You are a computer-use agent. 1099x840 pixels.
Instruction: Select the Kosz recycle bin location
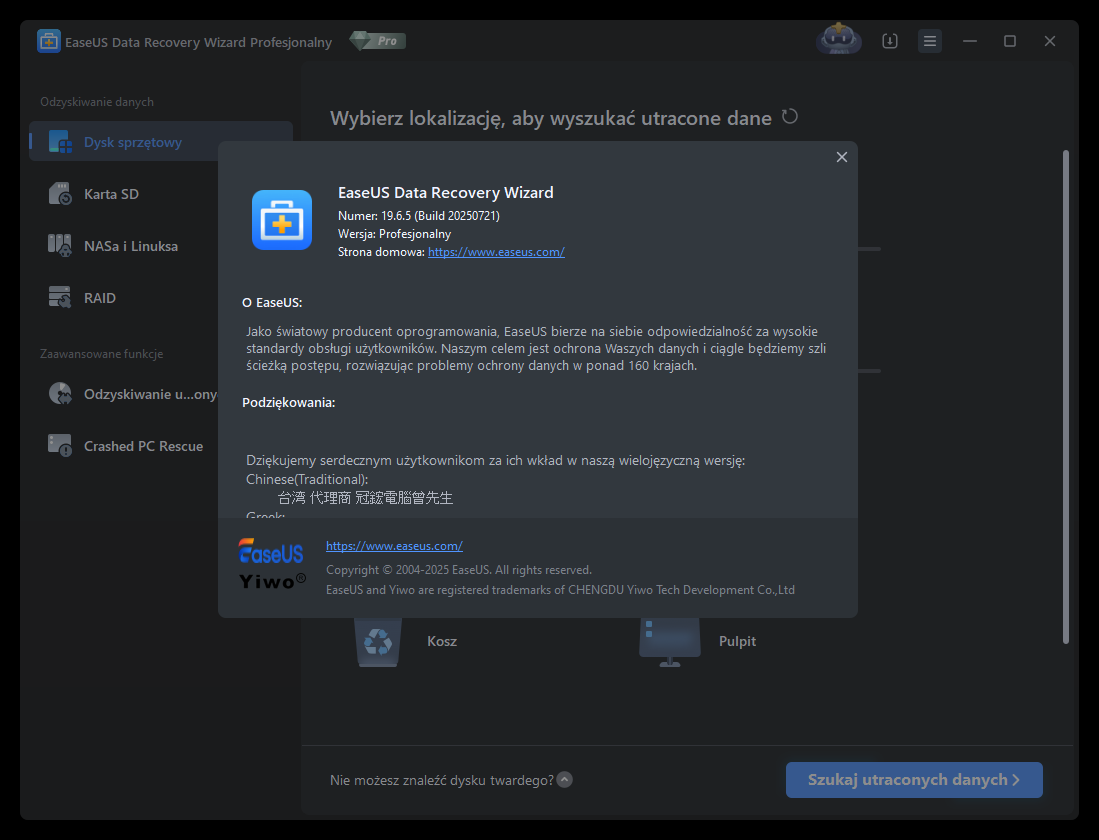(407, 641)
